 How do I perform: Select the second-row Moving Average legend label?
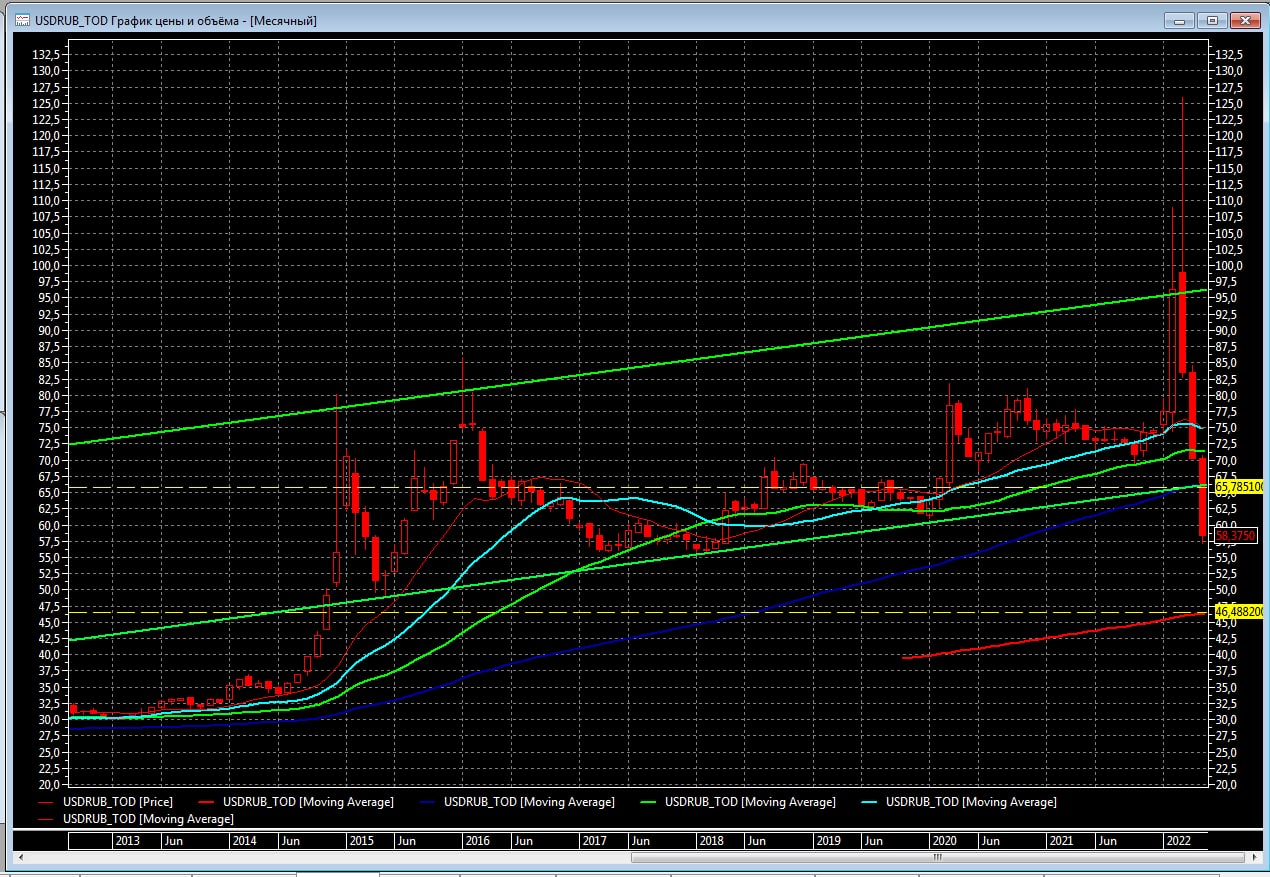tap(148, 819)
